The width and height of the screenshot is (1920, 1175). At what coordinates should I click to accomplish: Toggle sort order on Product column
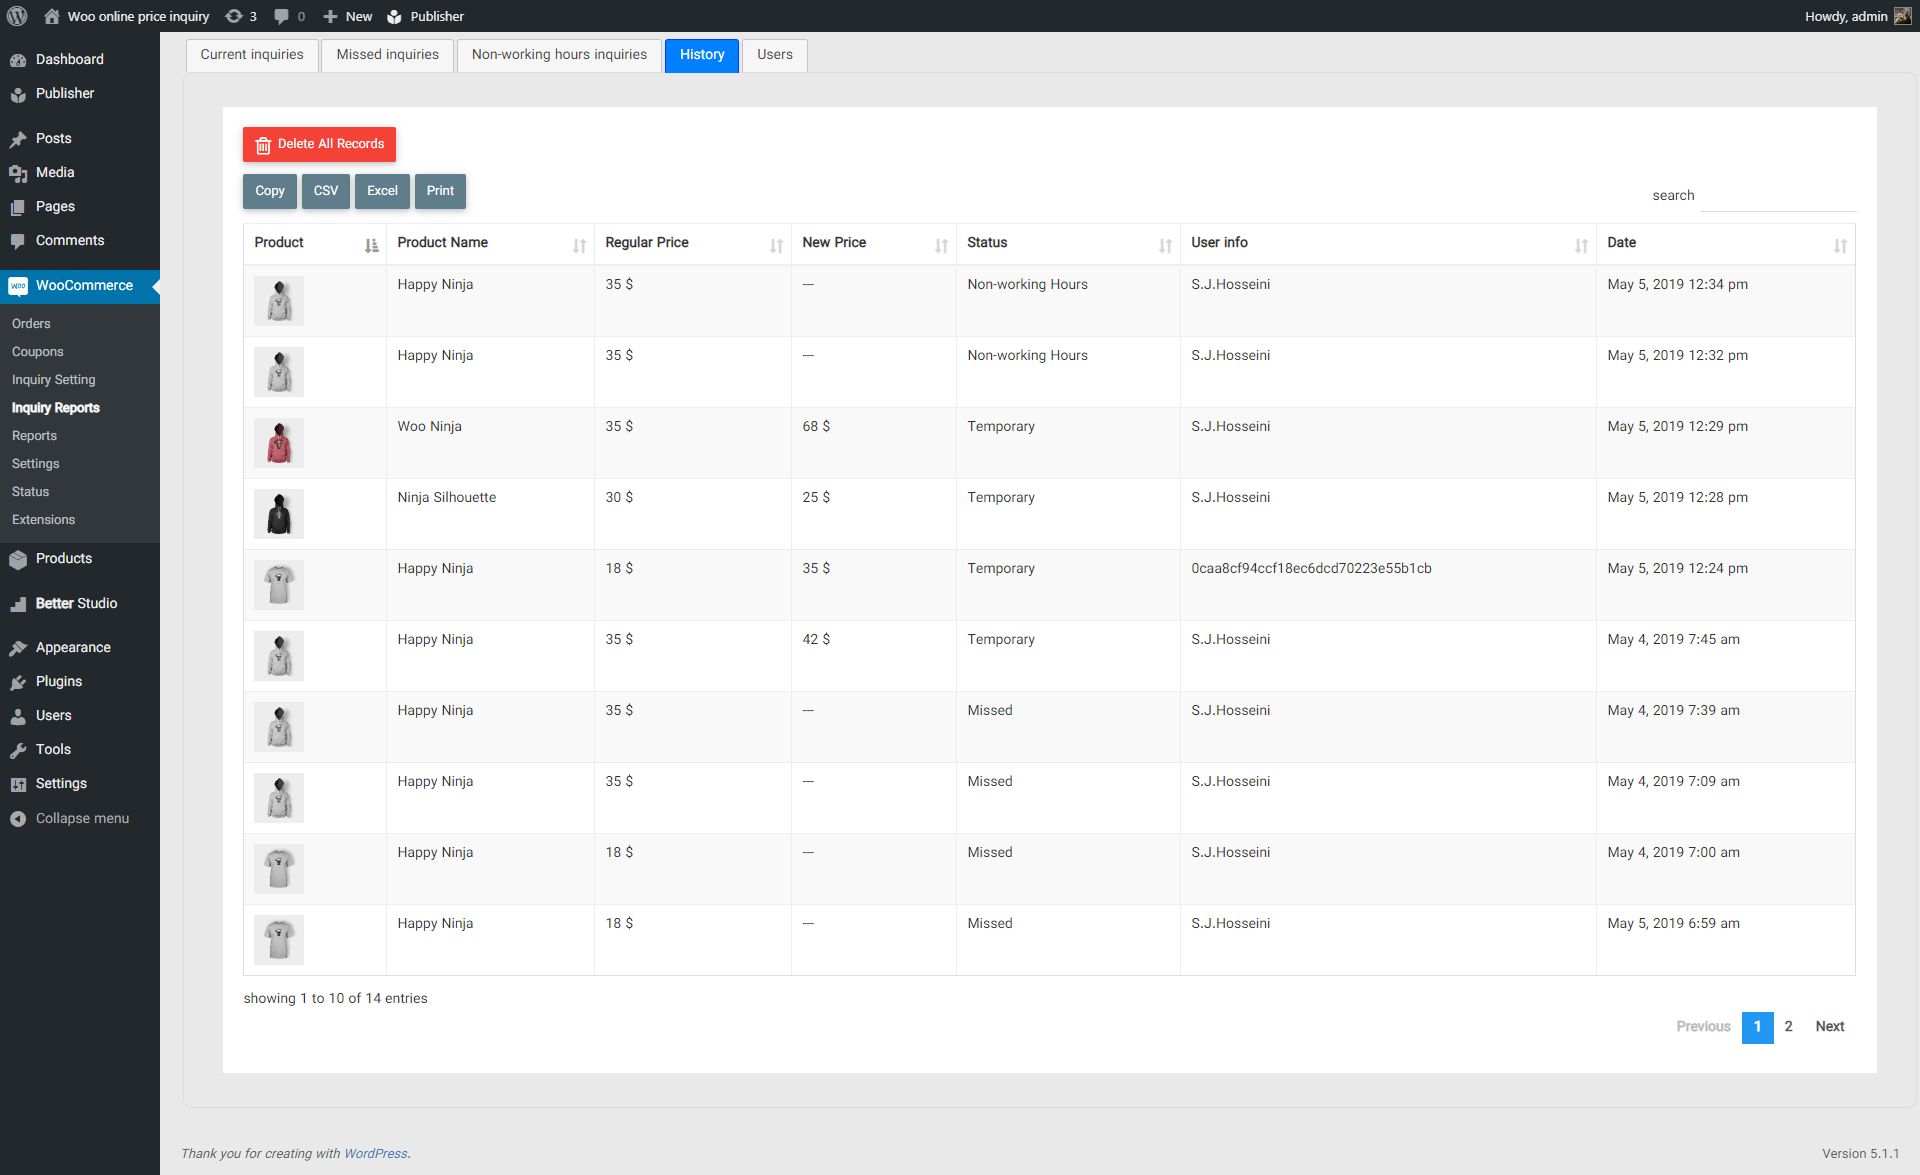[371, 245]
